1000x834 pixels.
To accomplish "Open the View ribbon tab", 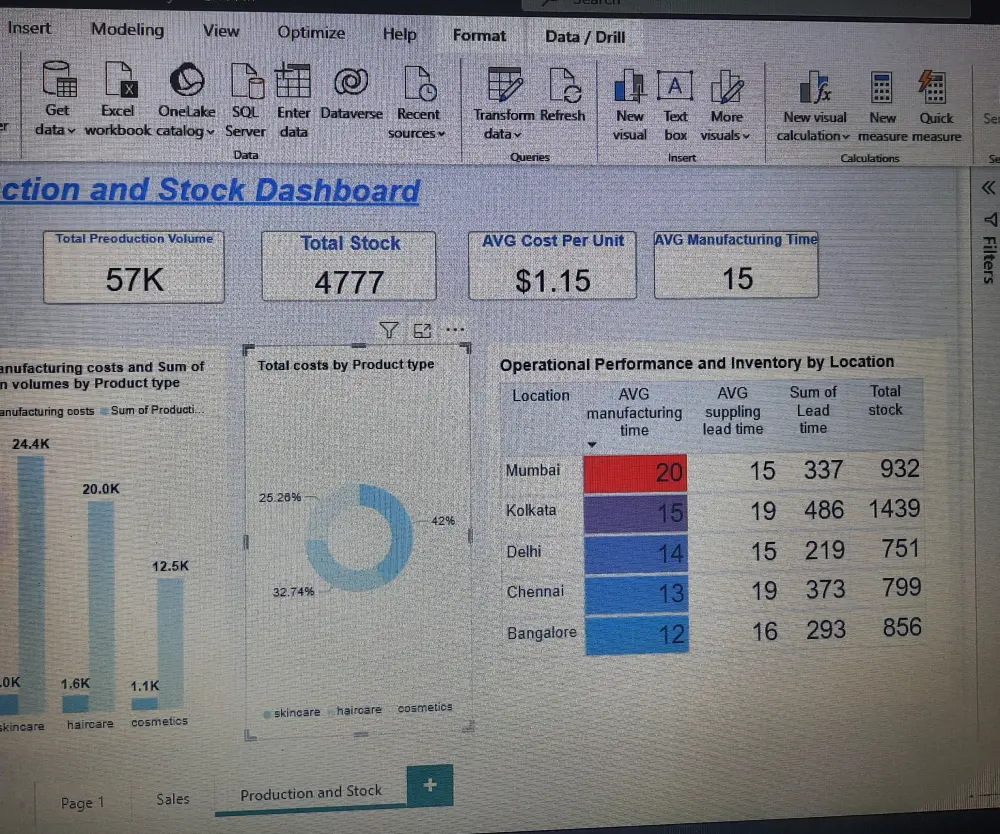I will coord(221,31).
